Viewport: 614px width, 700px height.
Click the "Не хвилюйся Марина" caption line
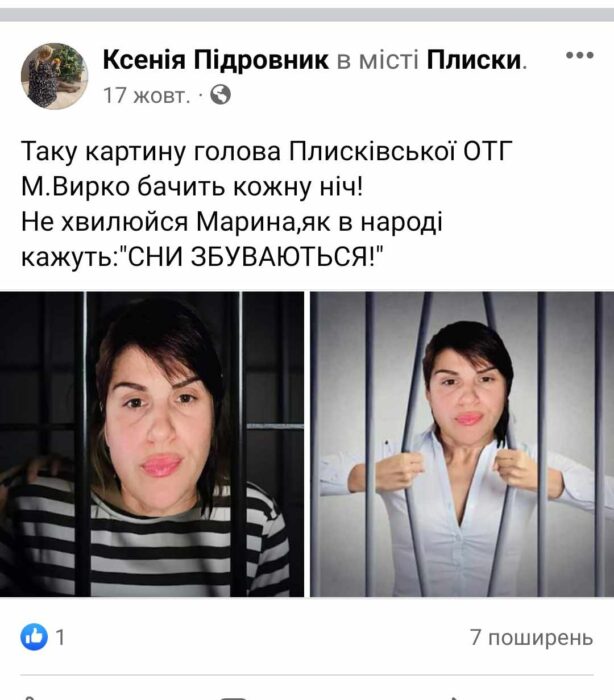click(x=232, y=222)
